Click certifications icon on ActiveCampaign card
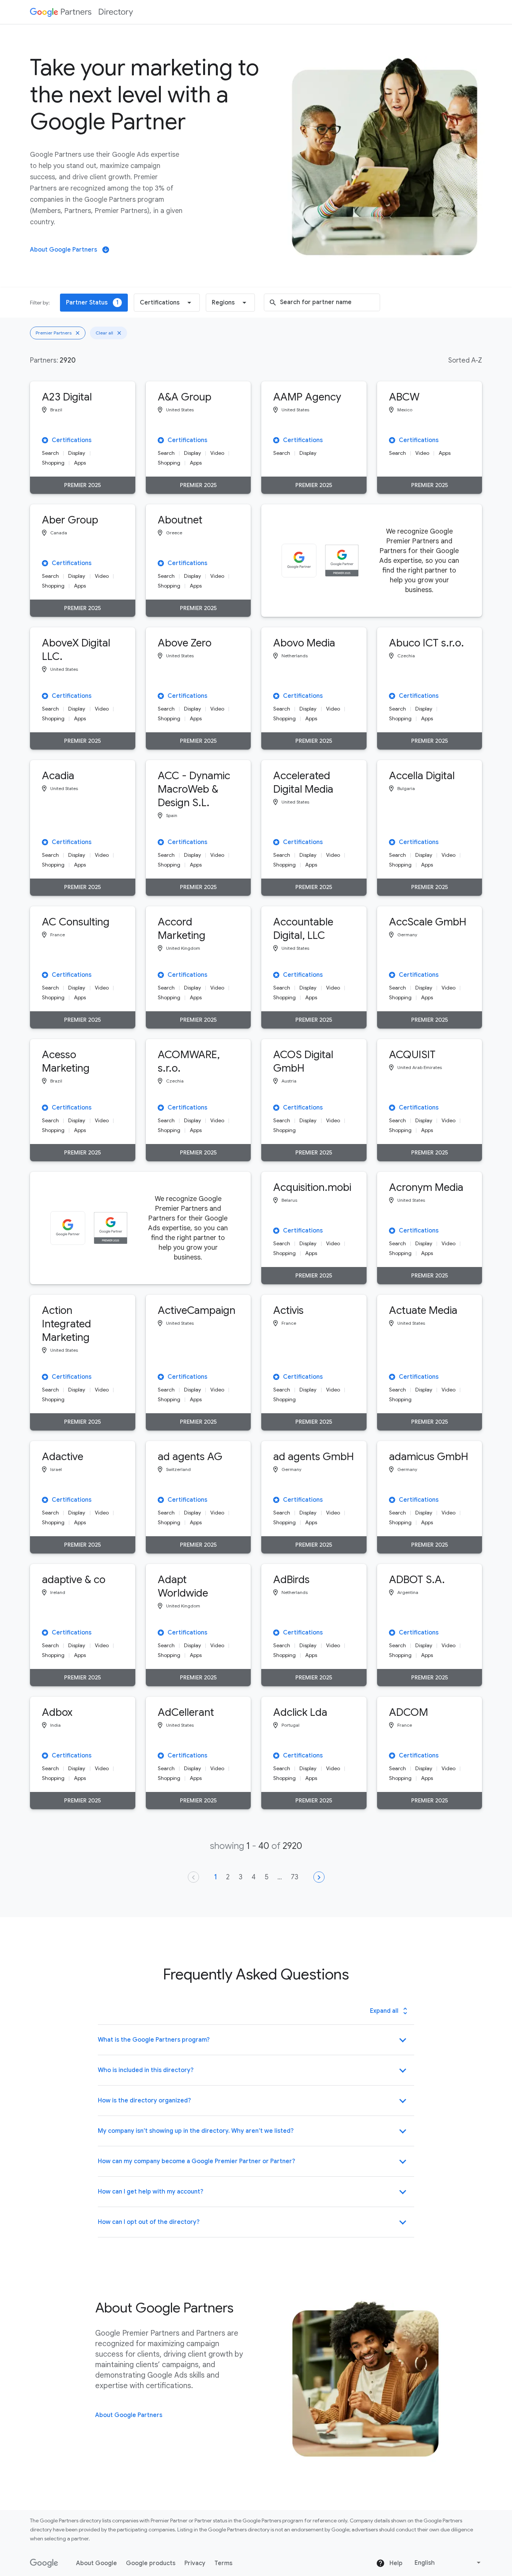Viewport: 512px width, 2576px height. [x=161, y=1377]
